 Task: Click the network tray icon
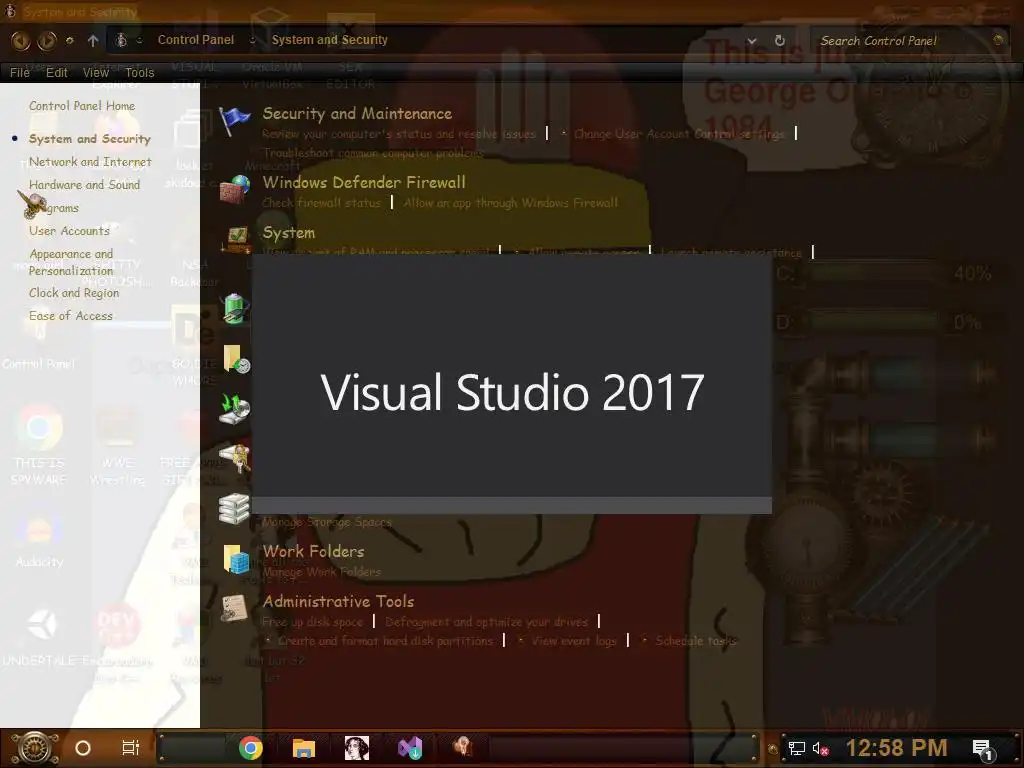tap(797, 748)
